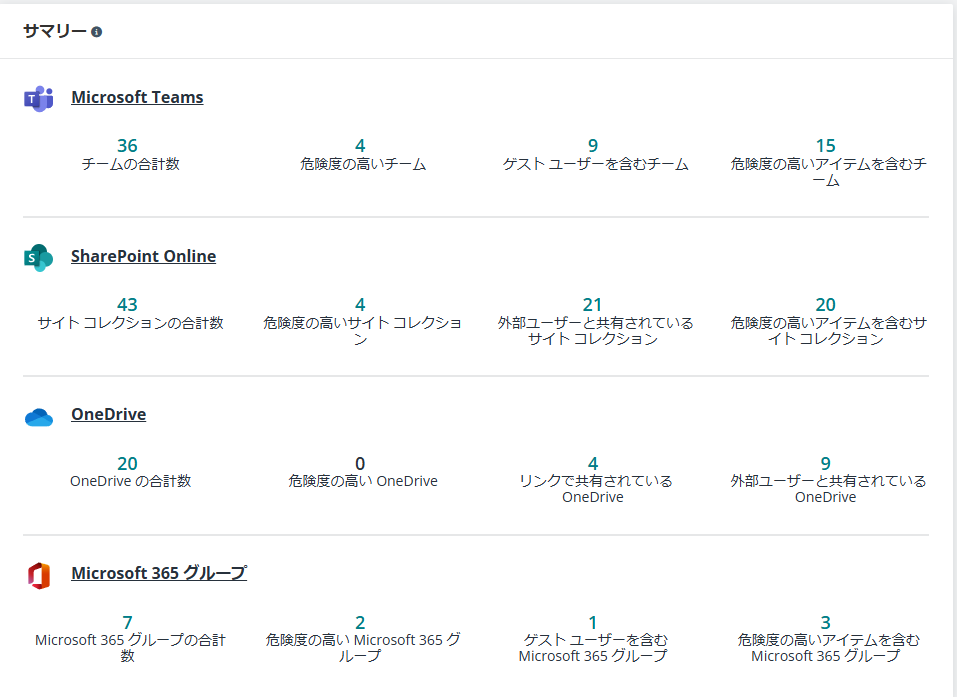The height and width of the screenshot is (697, 957).
Task: Click the 危険度の高いアイテムを含むチーム label
Action: click(828, 172)
